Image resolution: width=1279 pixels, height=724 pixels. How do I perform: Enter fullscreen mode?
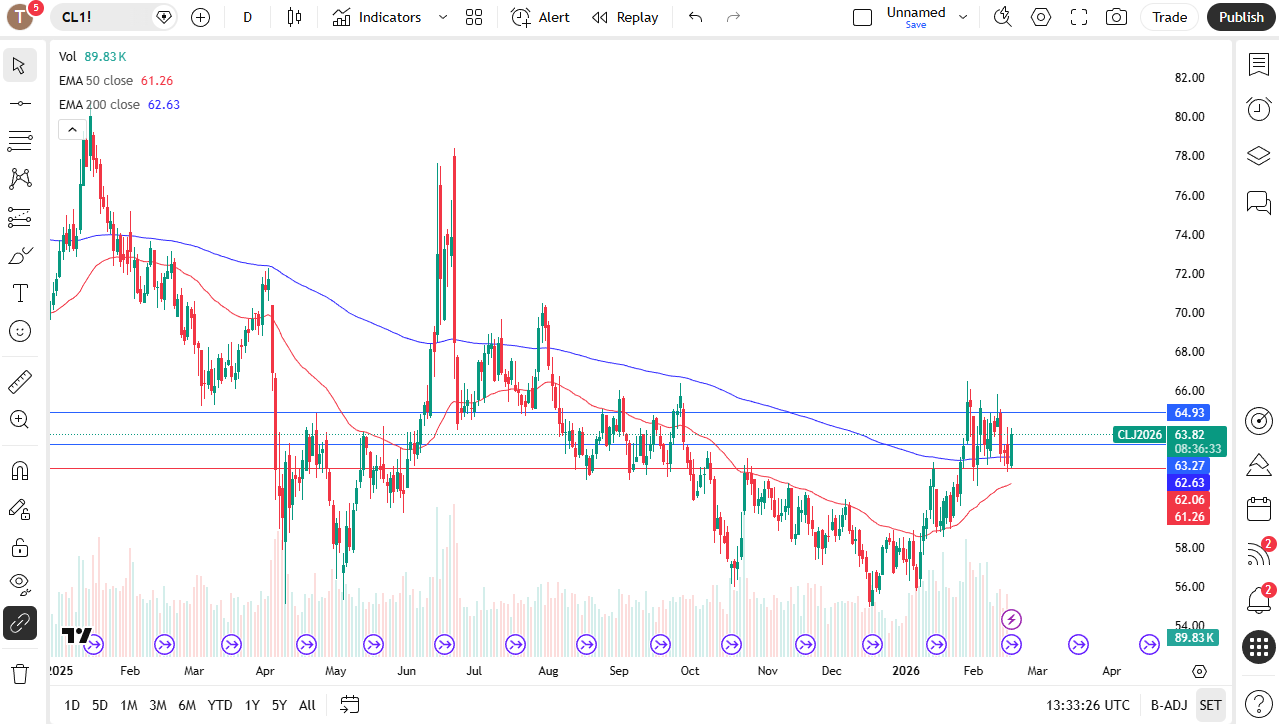1079,17
